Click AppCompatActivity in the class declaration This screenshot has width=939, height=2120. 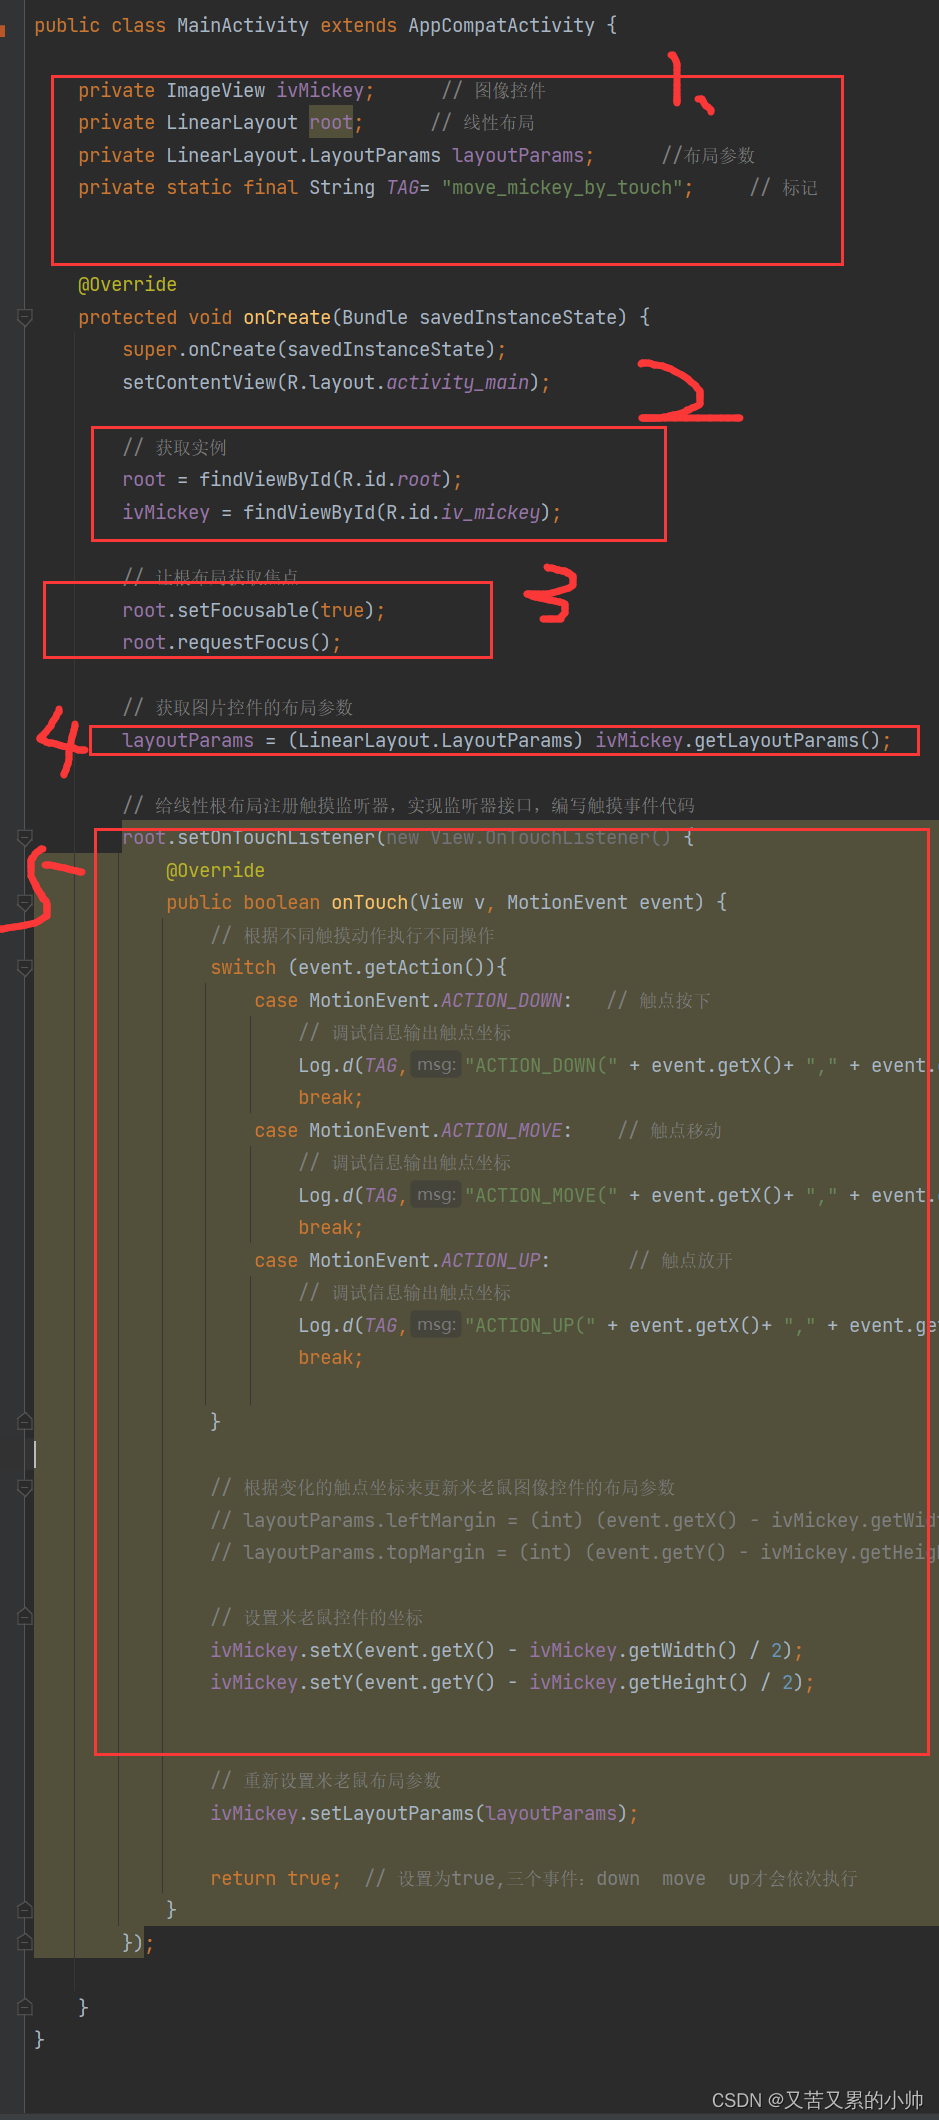click(x=501, y=25)
